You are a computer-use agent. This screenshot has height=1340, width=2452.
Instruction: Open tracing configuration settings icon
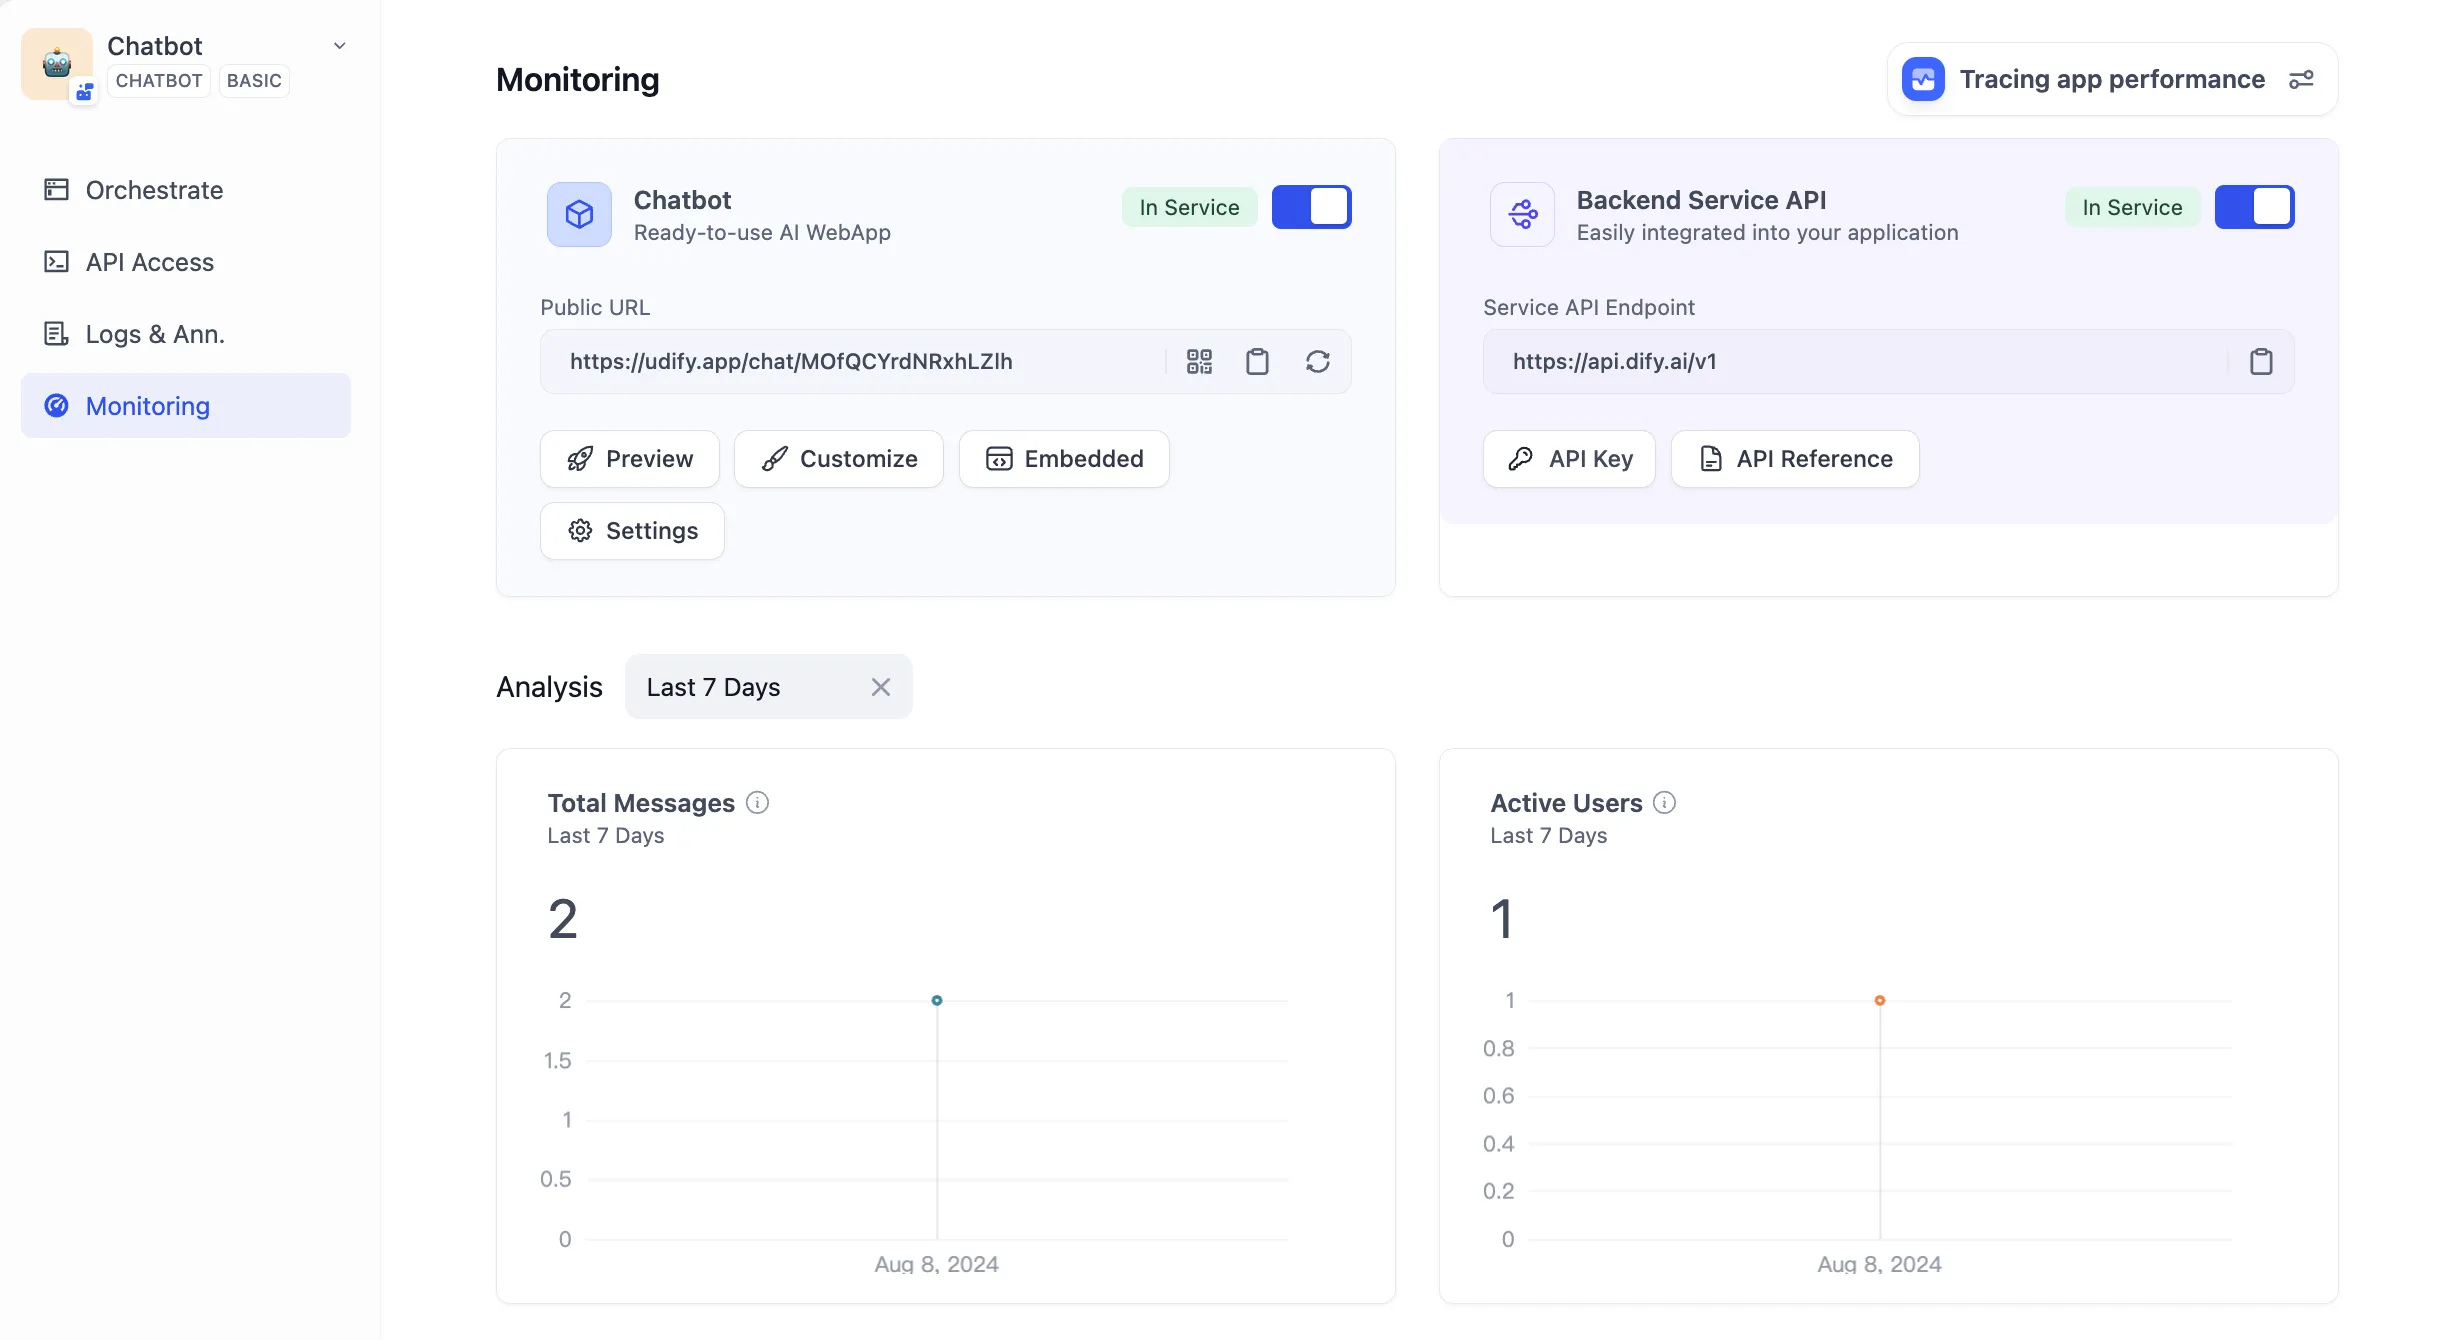[x=2301, y=79]
